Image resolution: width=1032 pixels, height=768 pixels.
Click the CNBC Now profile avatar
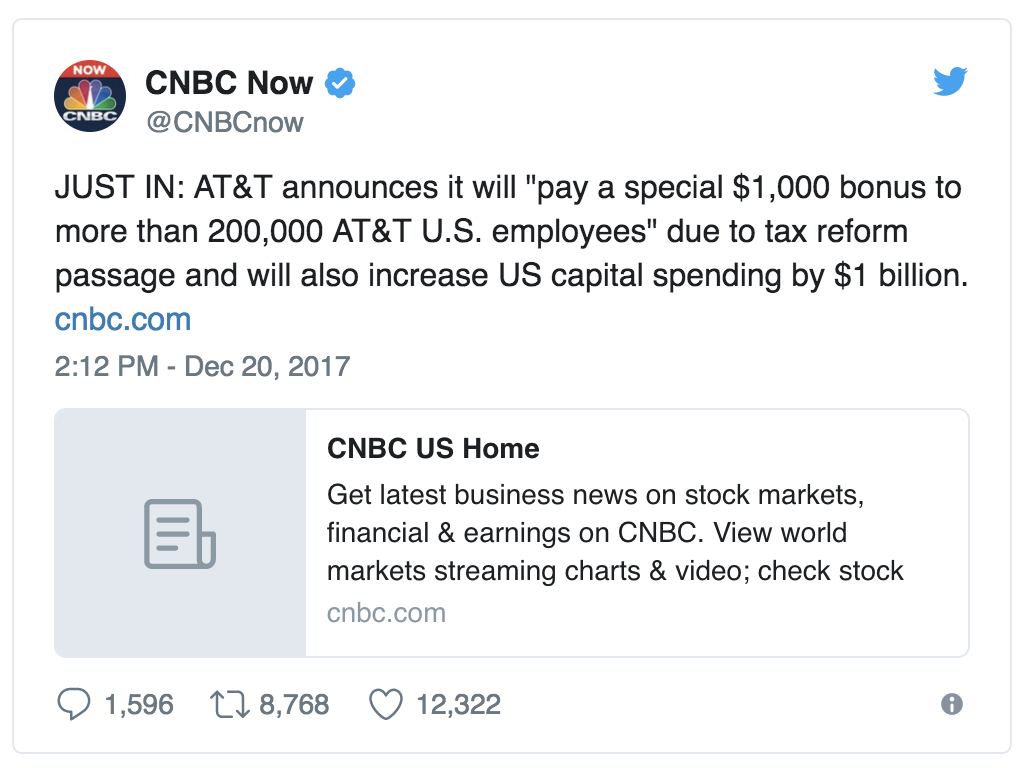[x=91, y=98]
